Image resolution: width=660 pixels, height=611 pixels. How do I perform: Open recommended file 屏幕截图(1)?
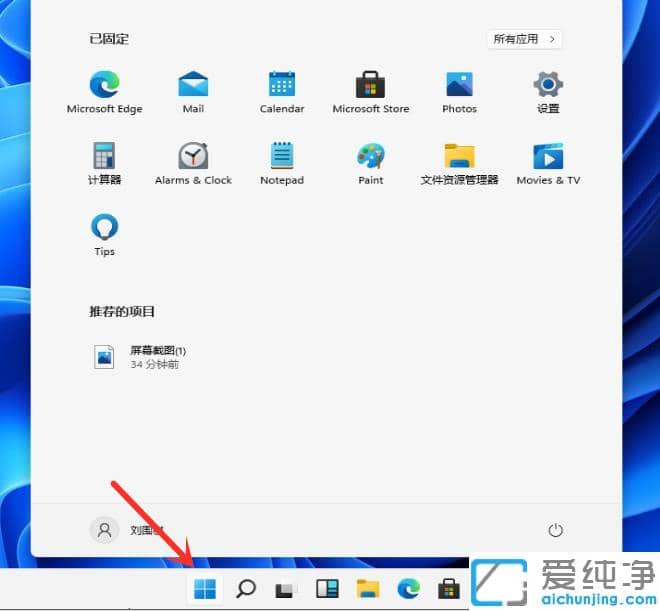pos(139,357)
